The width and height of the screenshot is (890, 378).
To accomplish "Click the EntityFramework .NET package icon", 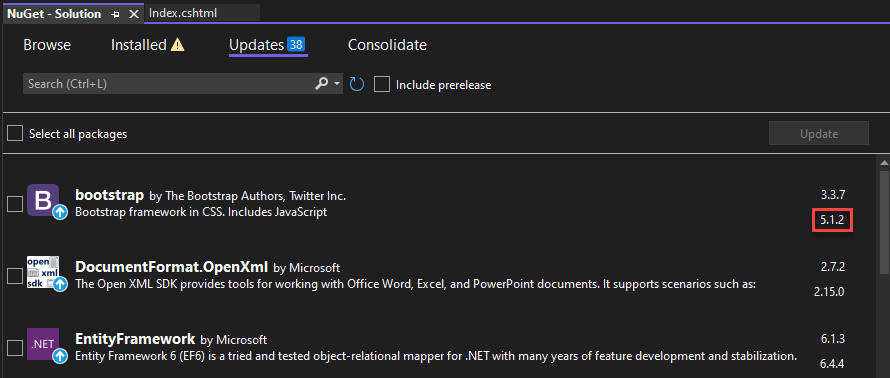I will point(43,344).
